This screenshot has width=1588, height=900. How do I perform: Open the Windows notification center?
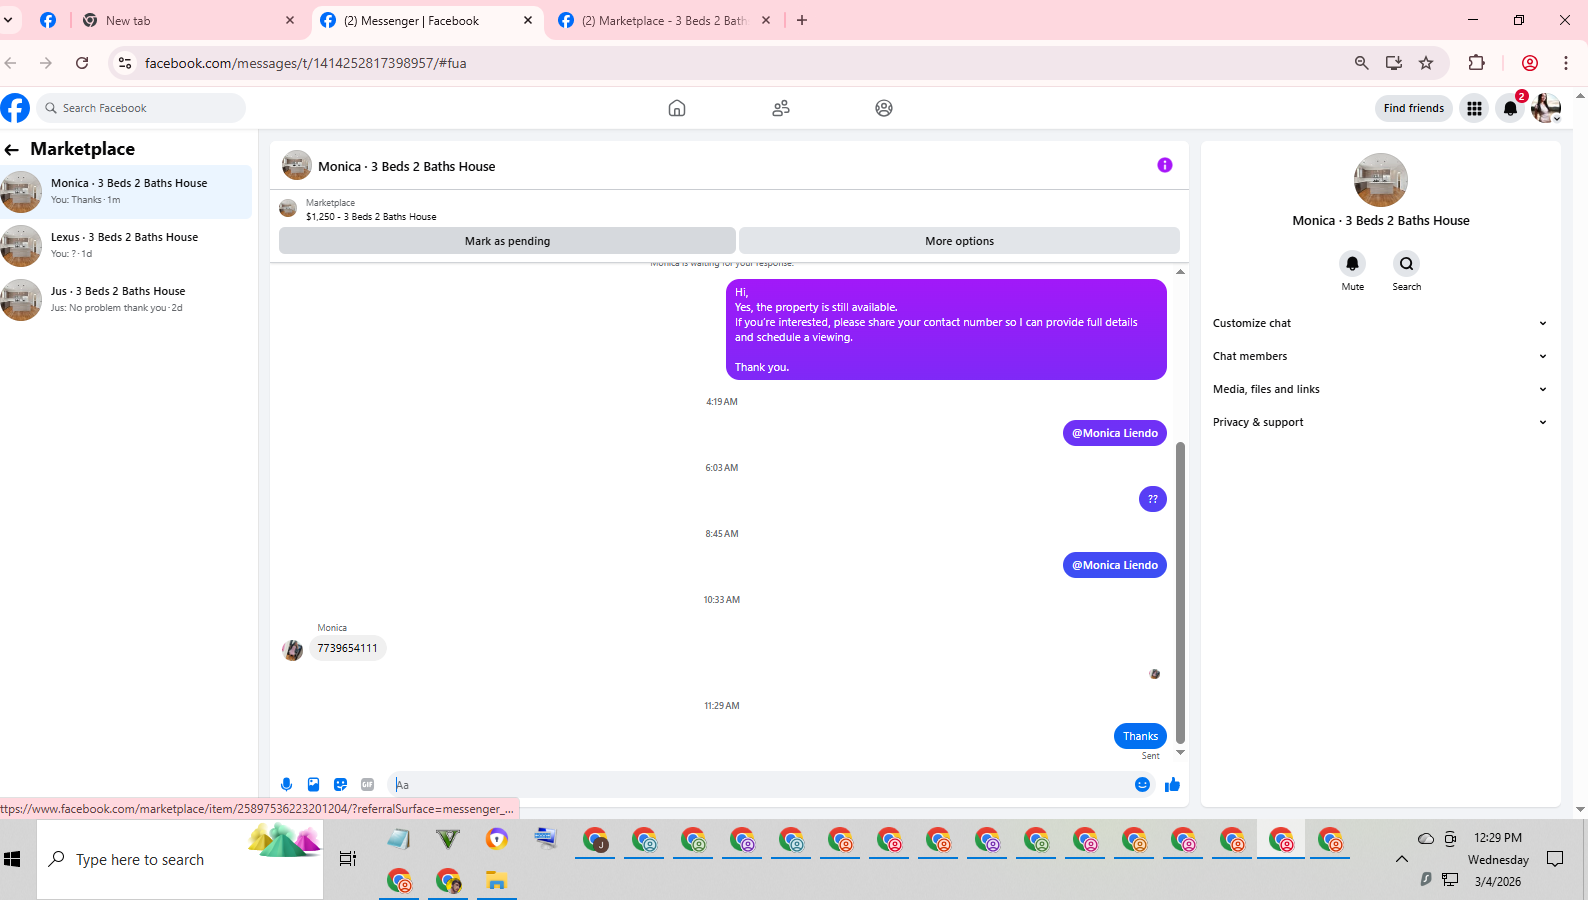(1555, 859)
